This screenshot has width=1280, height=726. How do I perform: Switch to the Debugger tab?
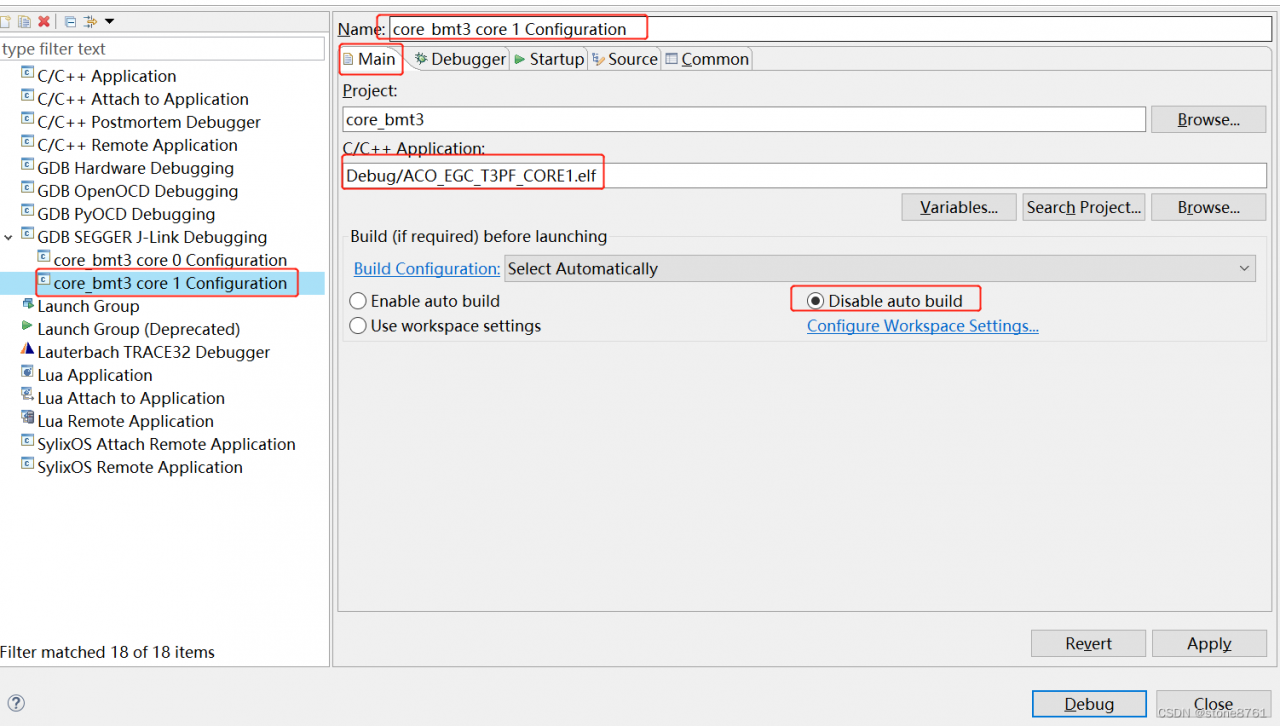[460, 59]
